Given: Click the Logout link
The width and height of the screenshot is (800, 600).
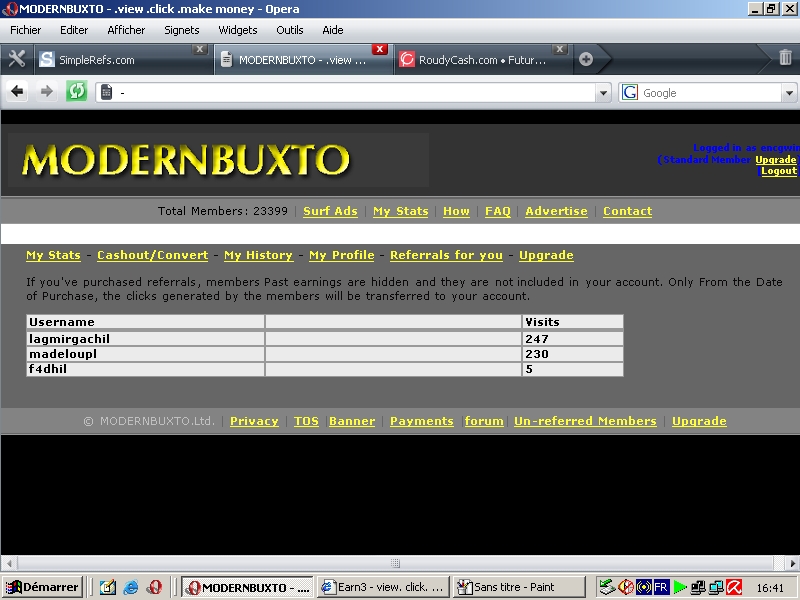Looking at the screenshot, I should point(779,171).
